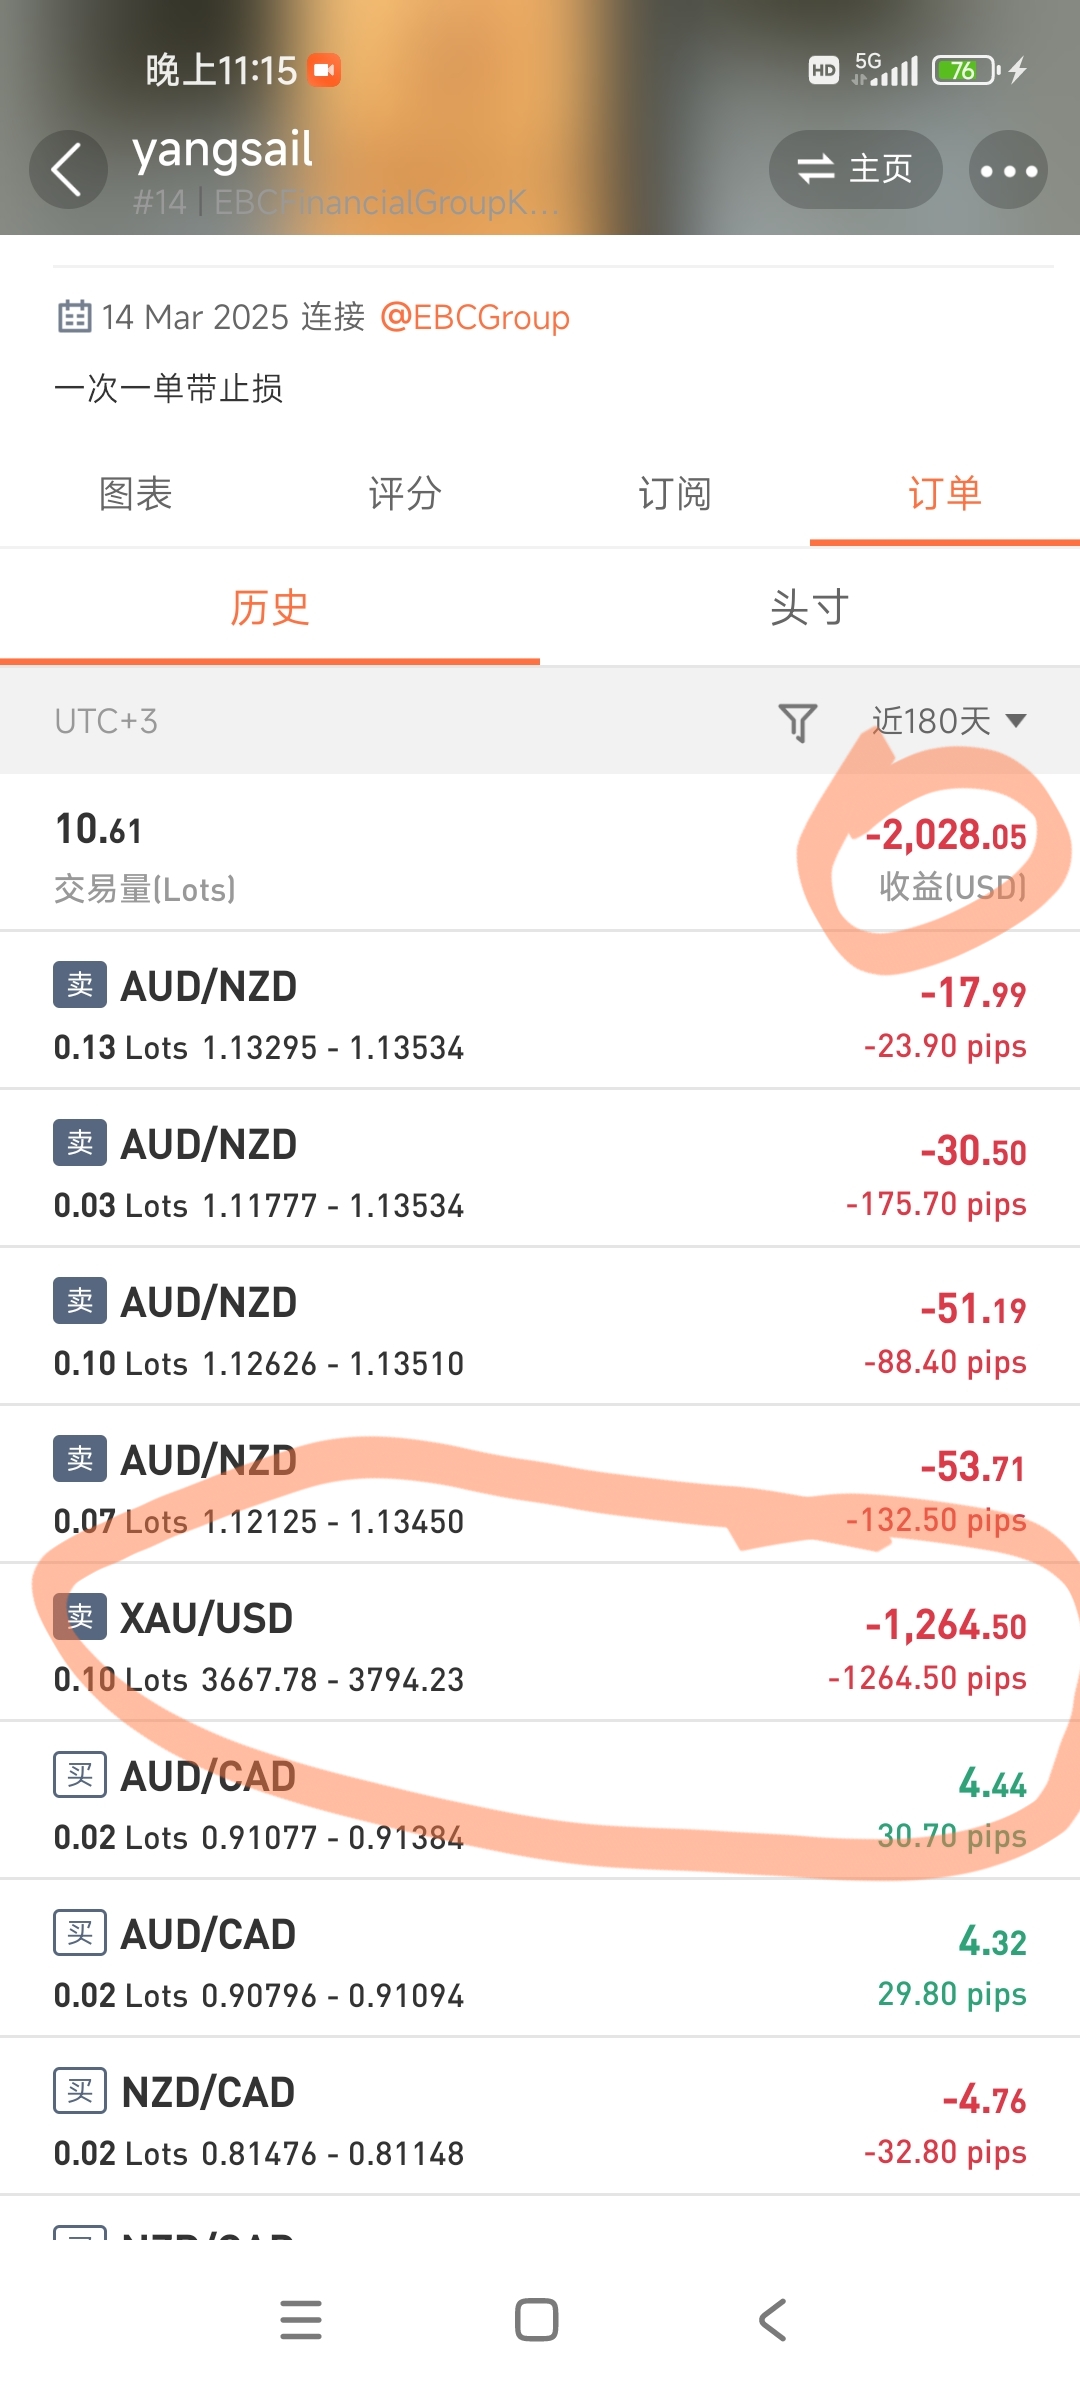Switch to the 图表 tab

(x=135, y=493)
